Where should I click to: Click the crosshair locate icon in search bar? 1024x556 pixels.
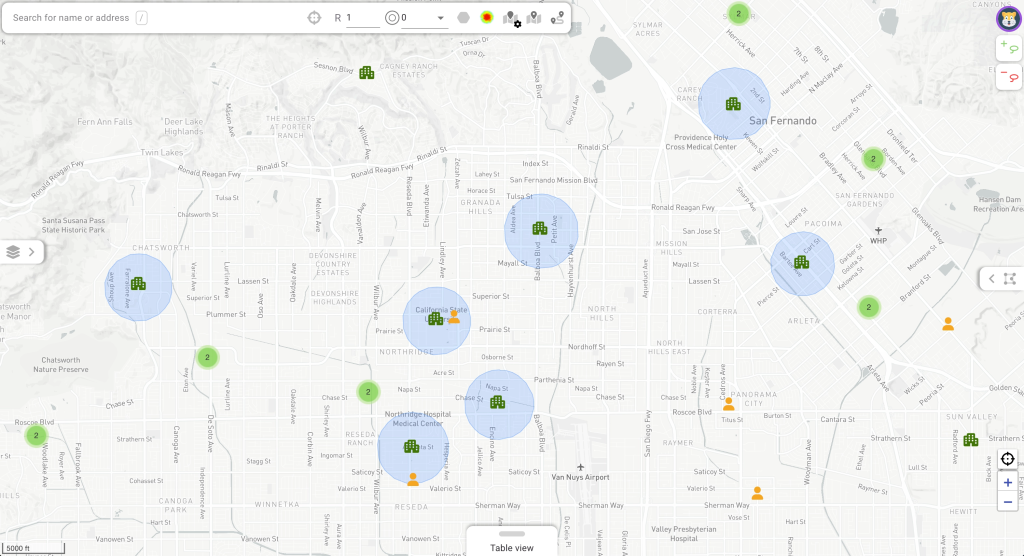coord(314,17)
